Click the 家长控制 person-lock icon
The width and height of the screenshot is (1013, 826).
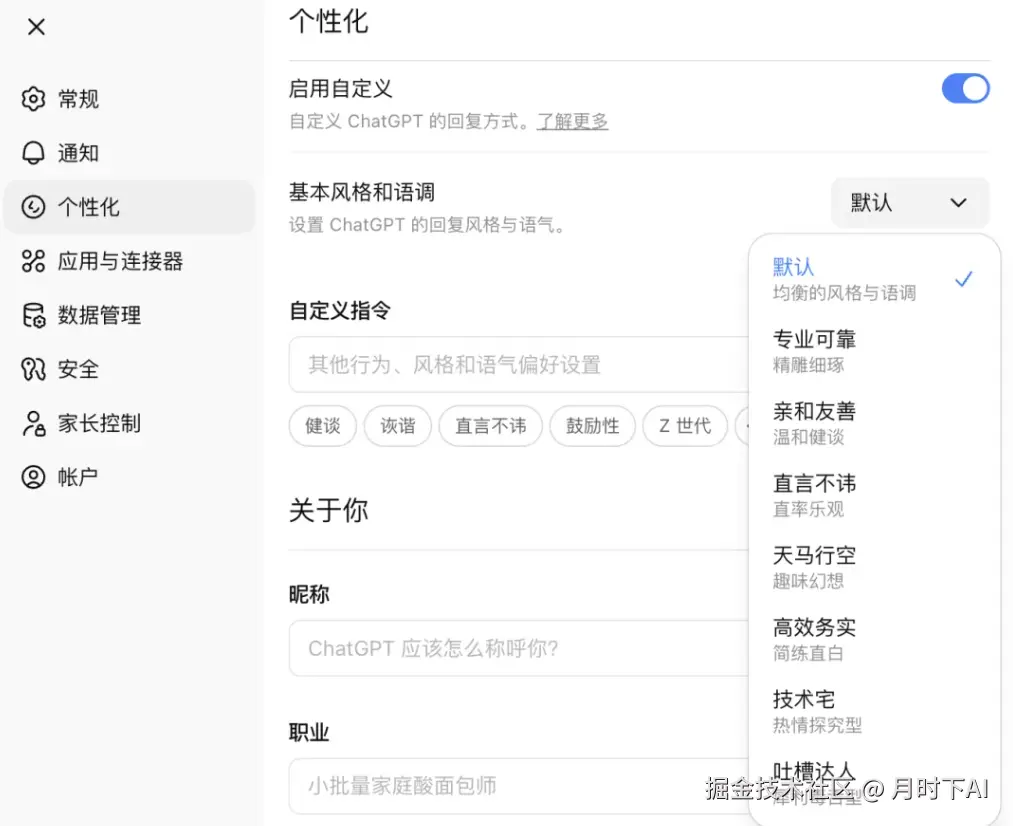point(34,423)
